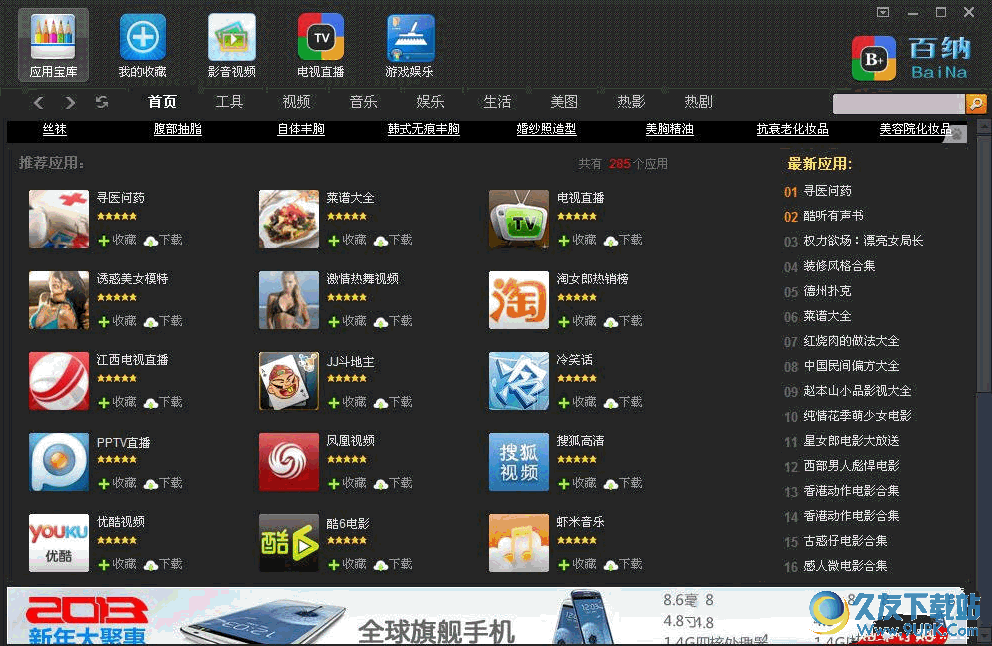The height and width of the screenshot is (646, 992).
Task: Open the 淘 淘女郎热销榜 app icon
Action: pos(519,300)
